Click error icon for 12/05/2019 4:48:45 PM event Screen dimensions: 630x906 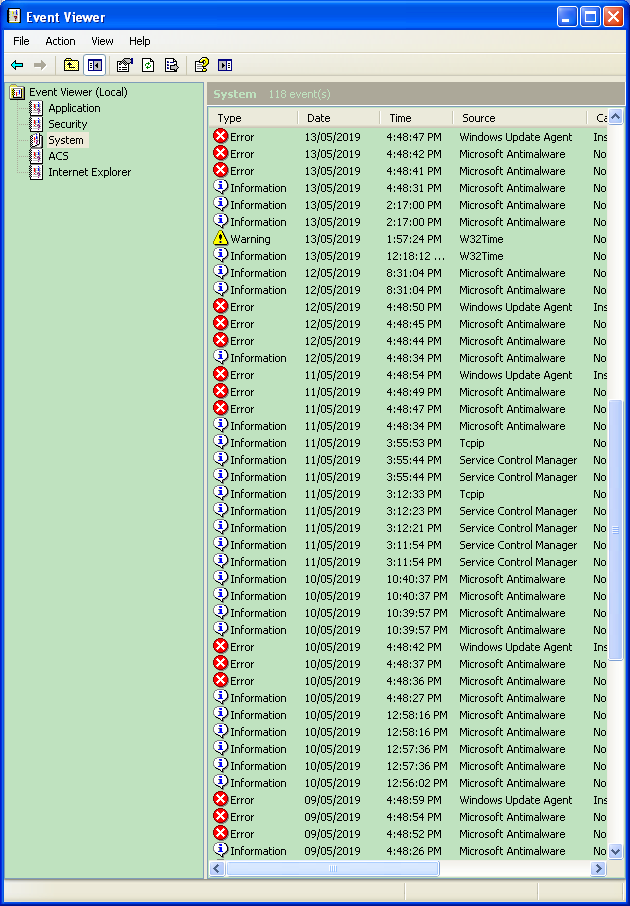(220, 324)
